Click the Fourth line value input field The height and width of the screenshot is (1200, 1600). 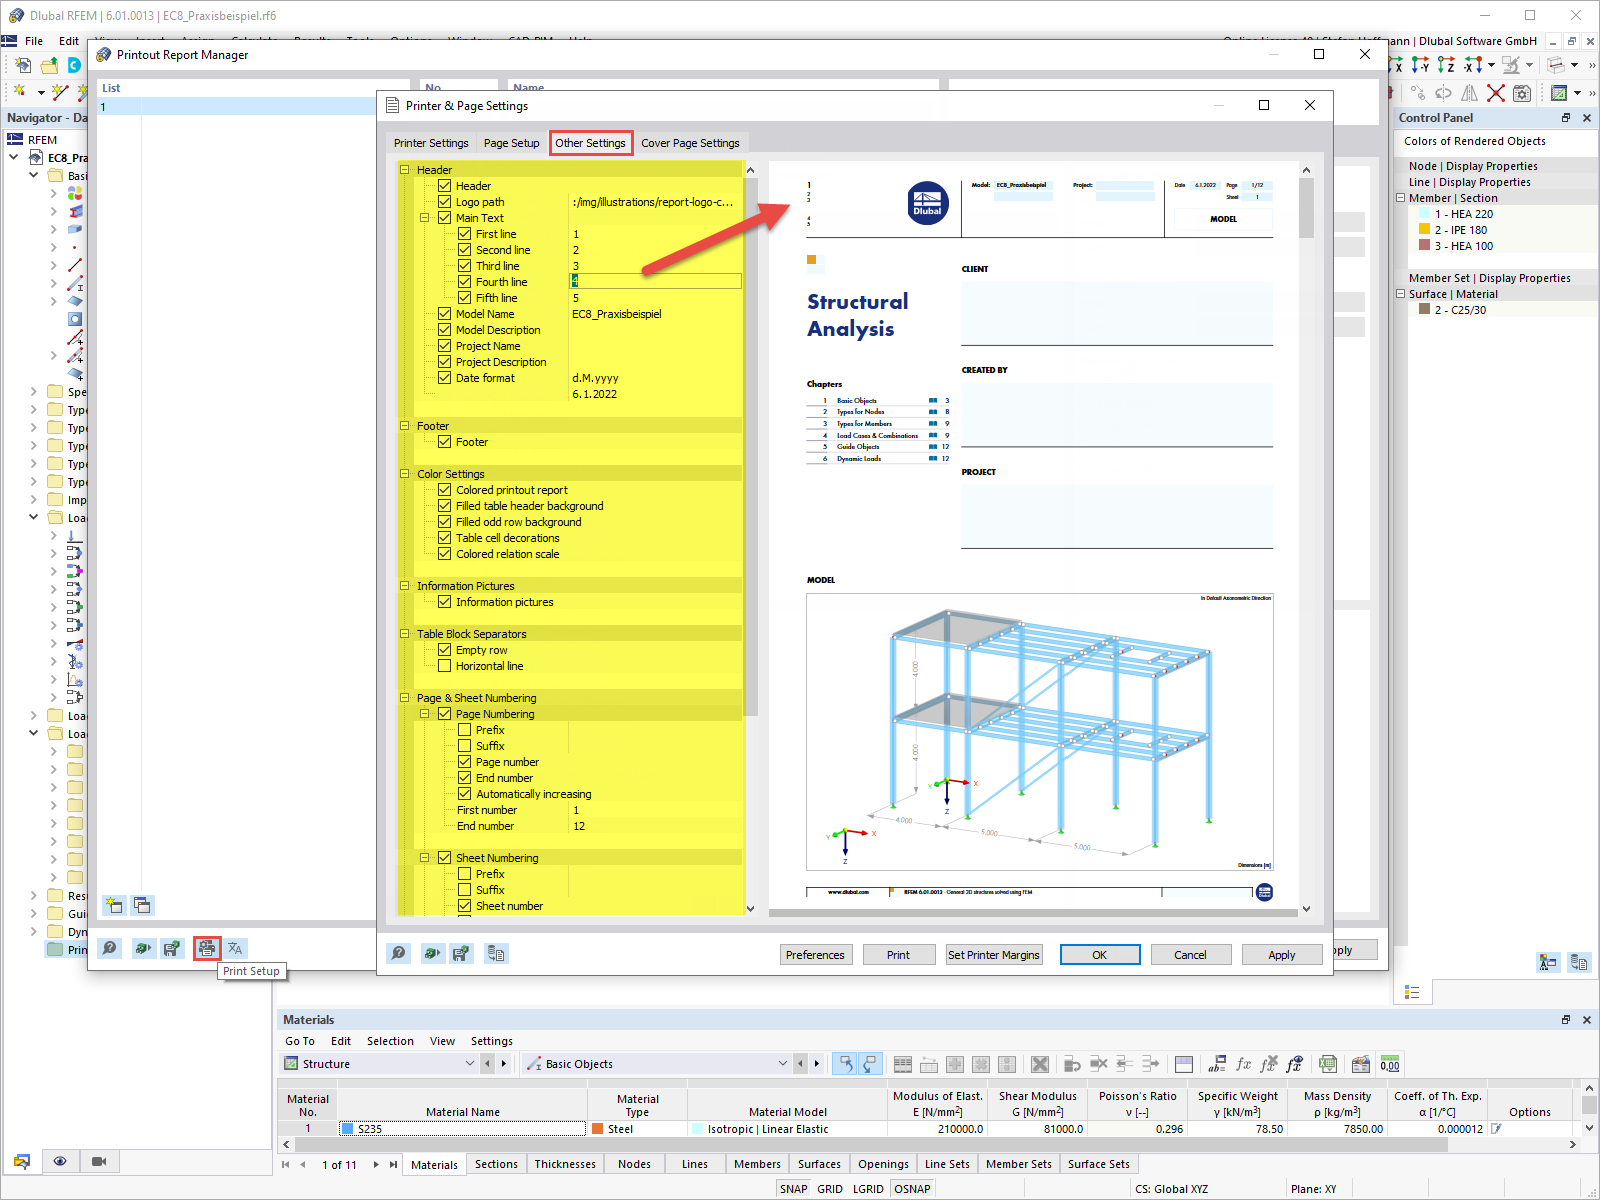[656, 282]
